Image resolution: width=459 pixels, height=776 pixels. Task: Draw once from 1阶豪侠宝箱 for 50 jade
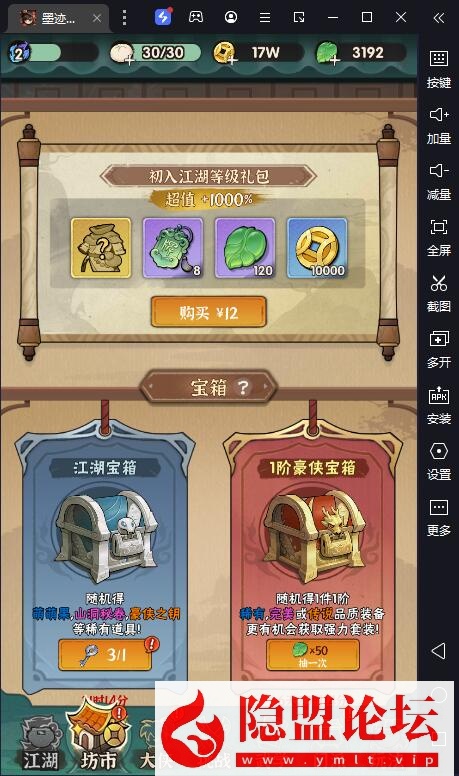coord(312,655)
